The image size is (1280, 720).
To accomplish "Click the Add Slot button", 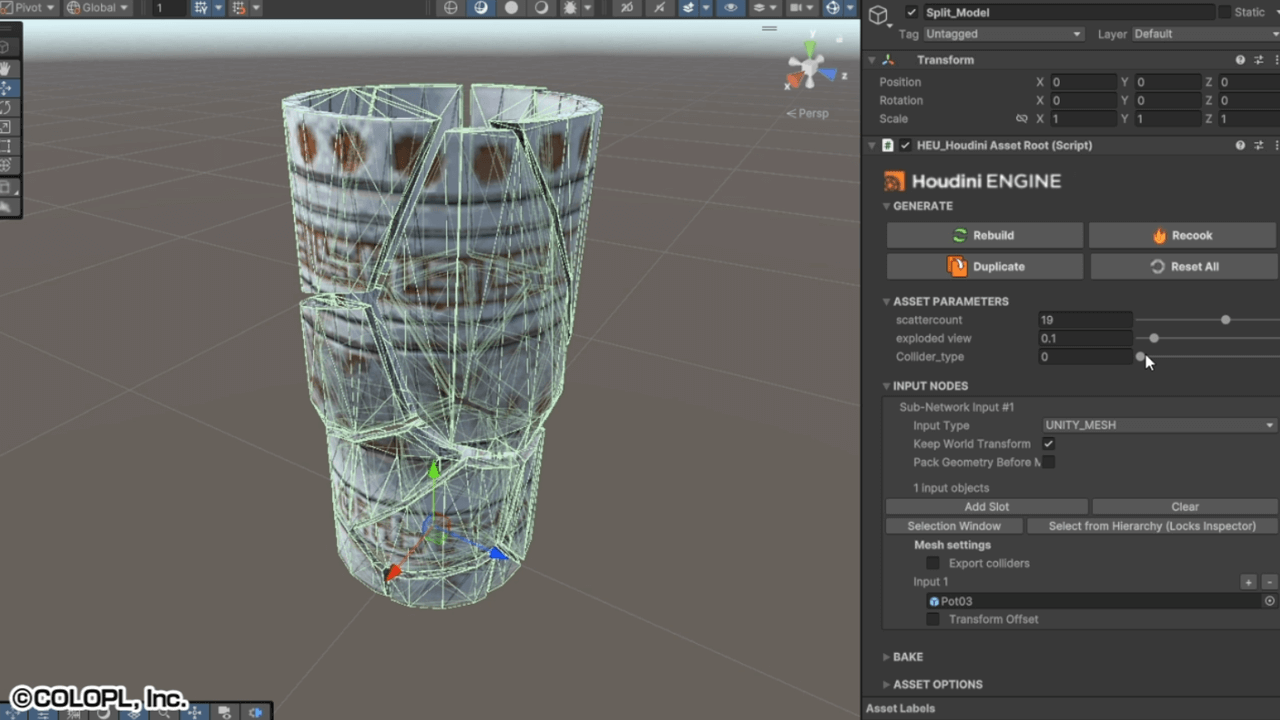I will click(987, 507).
